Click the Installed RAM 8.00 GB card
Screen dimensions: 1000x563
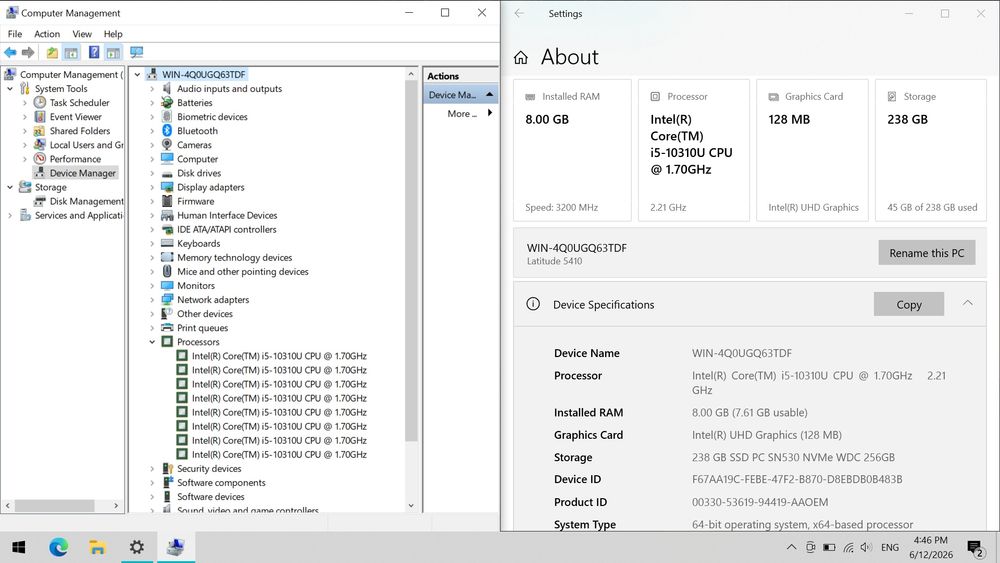coord(572,150)
